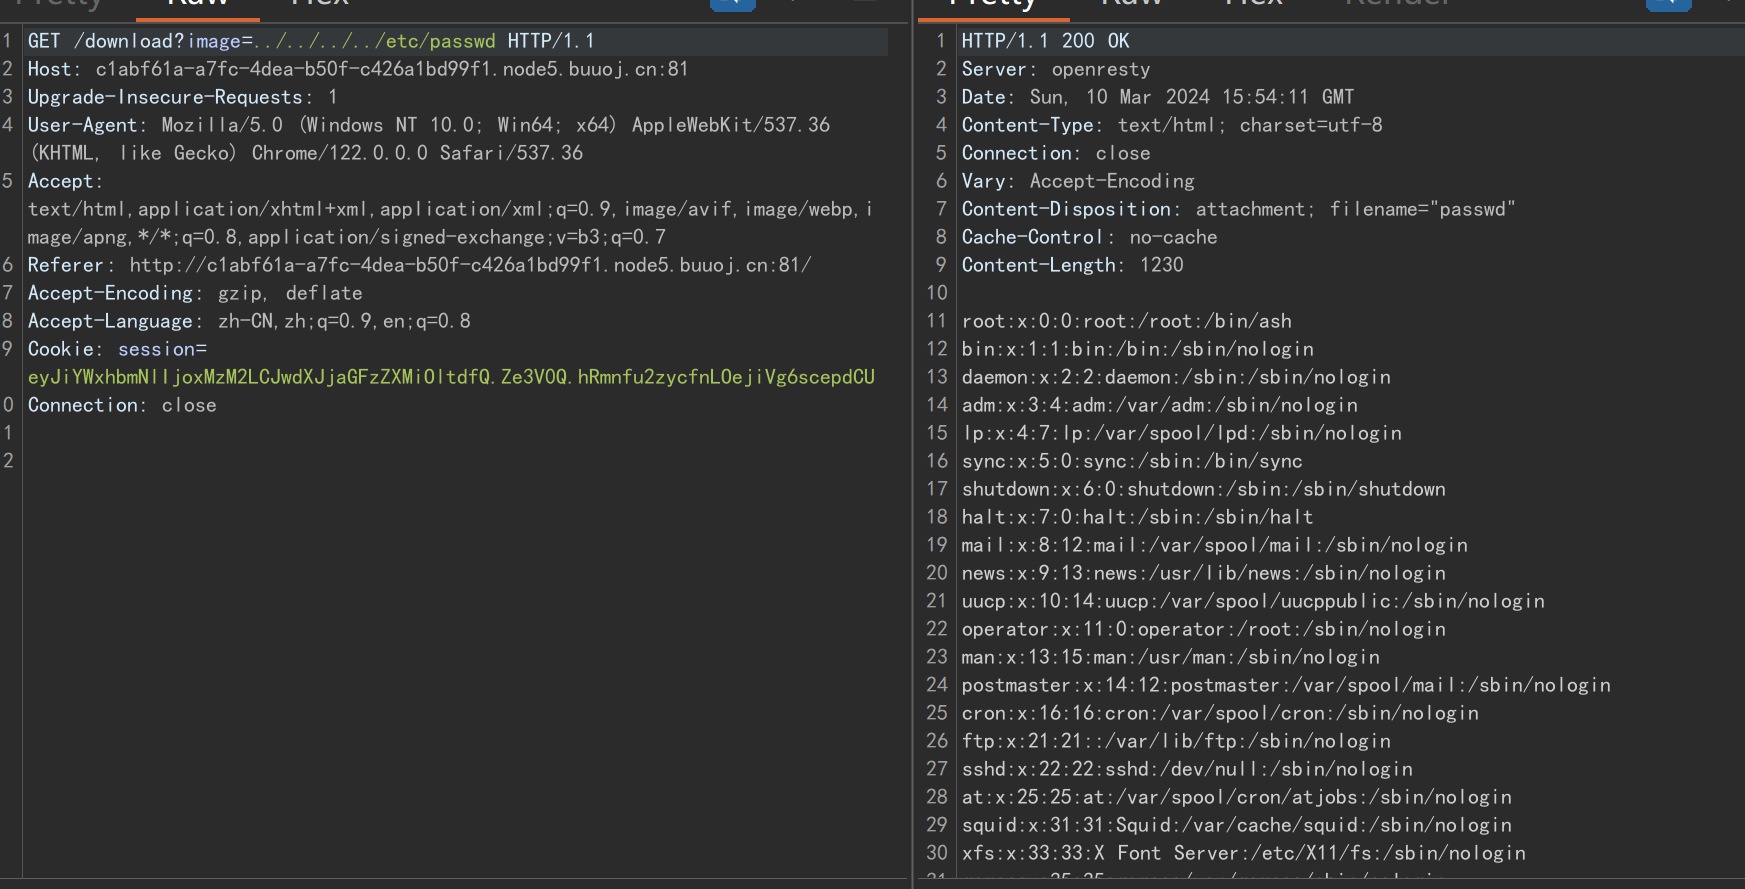Click the postmaster:x:14:12 passwd entry

1286,685
